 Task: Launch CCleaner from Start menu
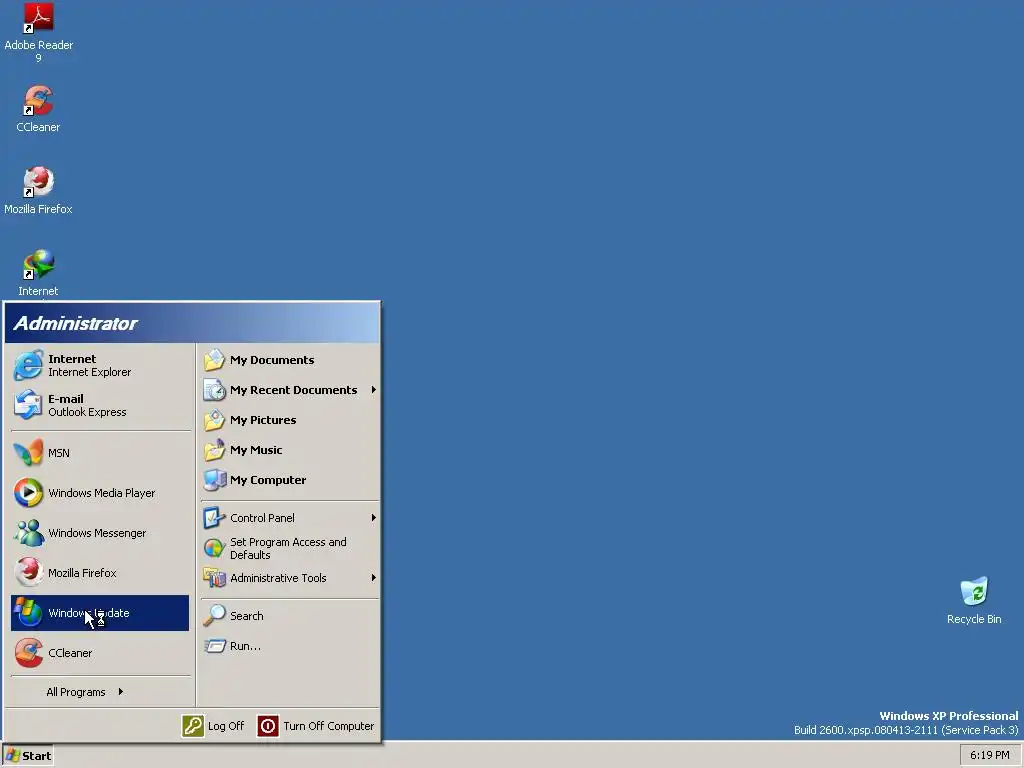pyautogui.click(x=100, y=652)
